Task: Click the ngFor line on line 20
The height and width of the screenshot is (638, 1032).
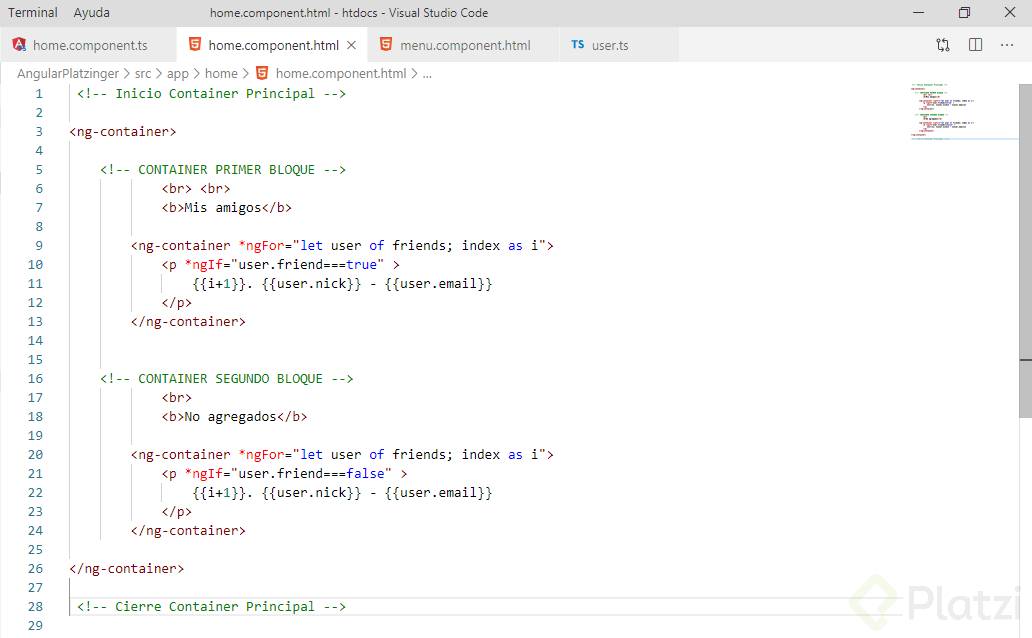Action: click(342, 454)
